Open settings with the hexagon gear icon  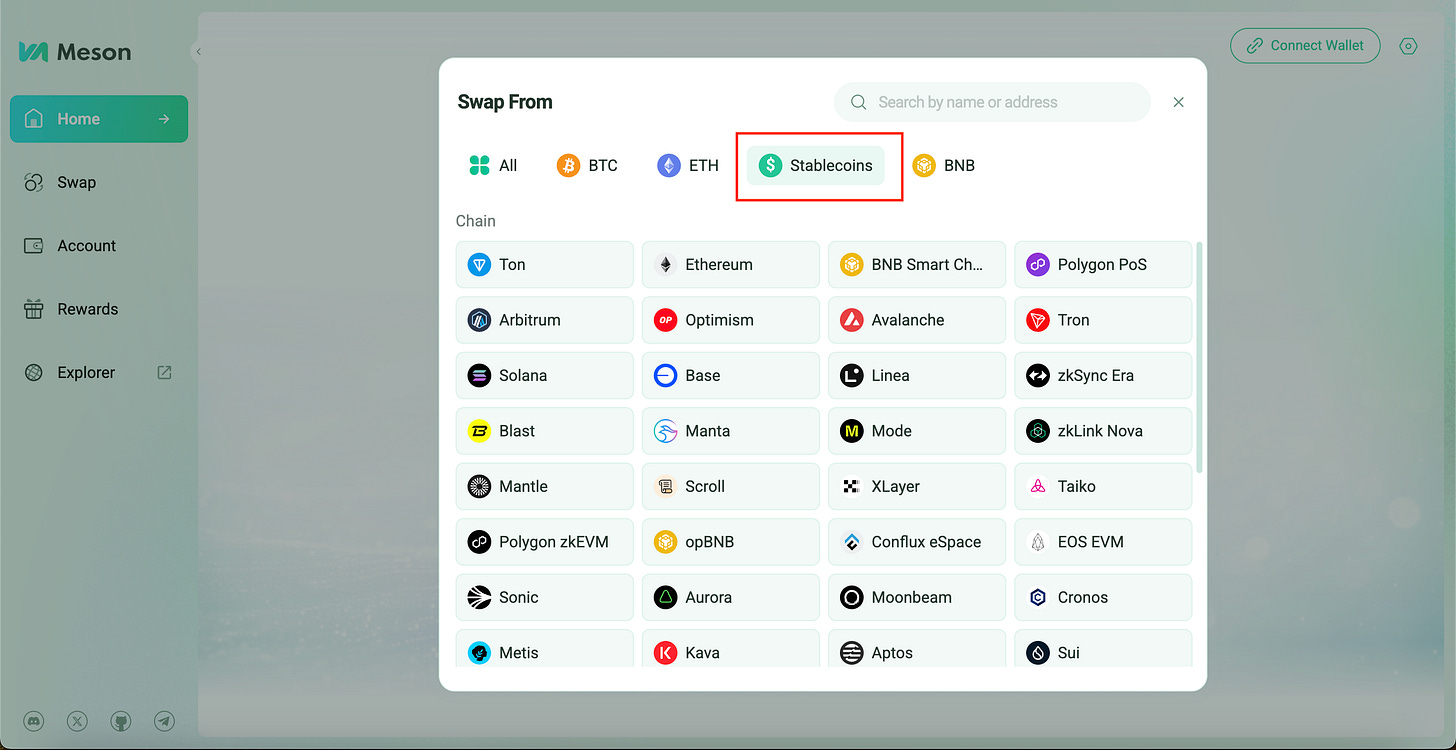click(1408, 45)
